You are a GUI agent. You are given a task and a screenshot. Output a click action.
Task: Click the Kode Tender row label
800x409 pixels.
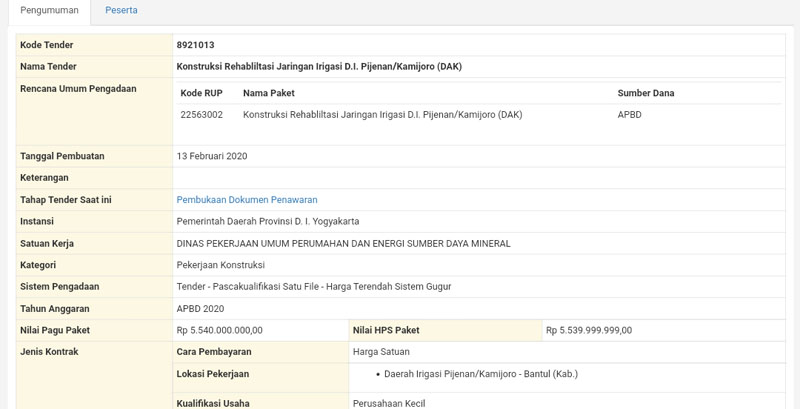[x=46, y=45]
